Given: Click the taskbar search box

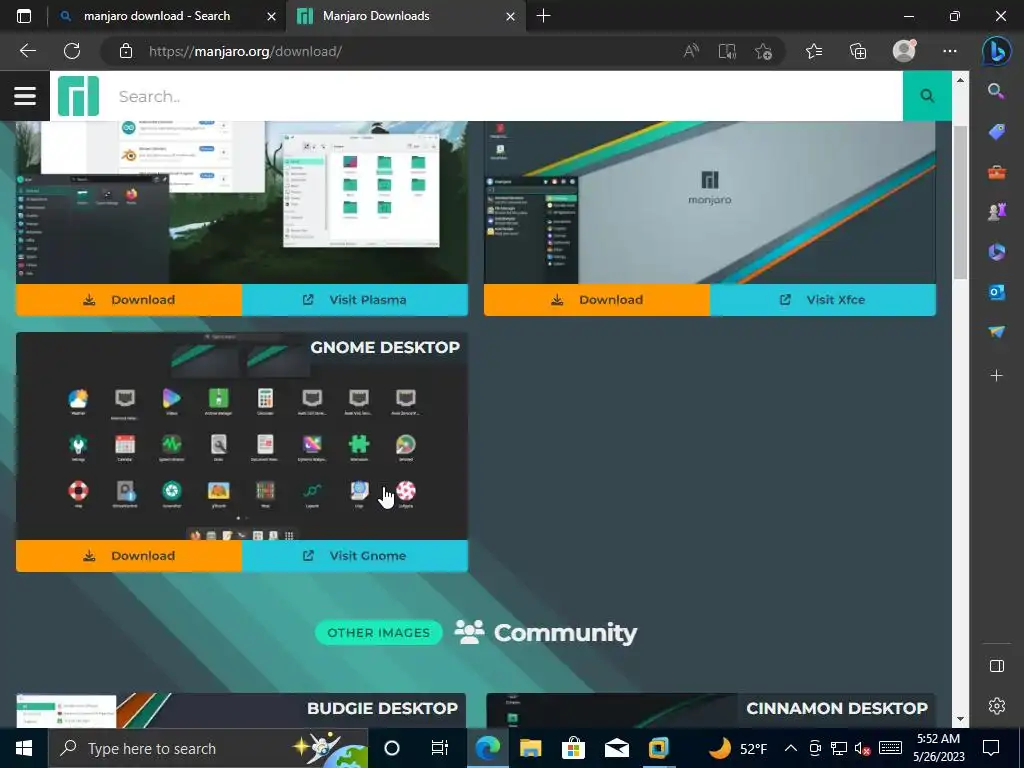Looking at the screenshot, I should point(208,748).
